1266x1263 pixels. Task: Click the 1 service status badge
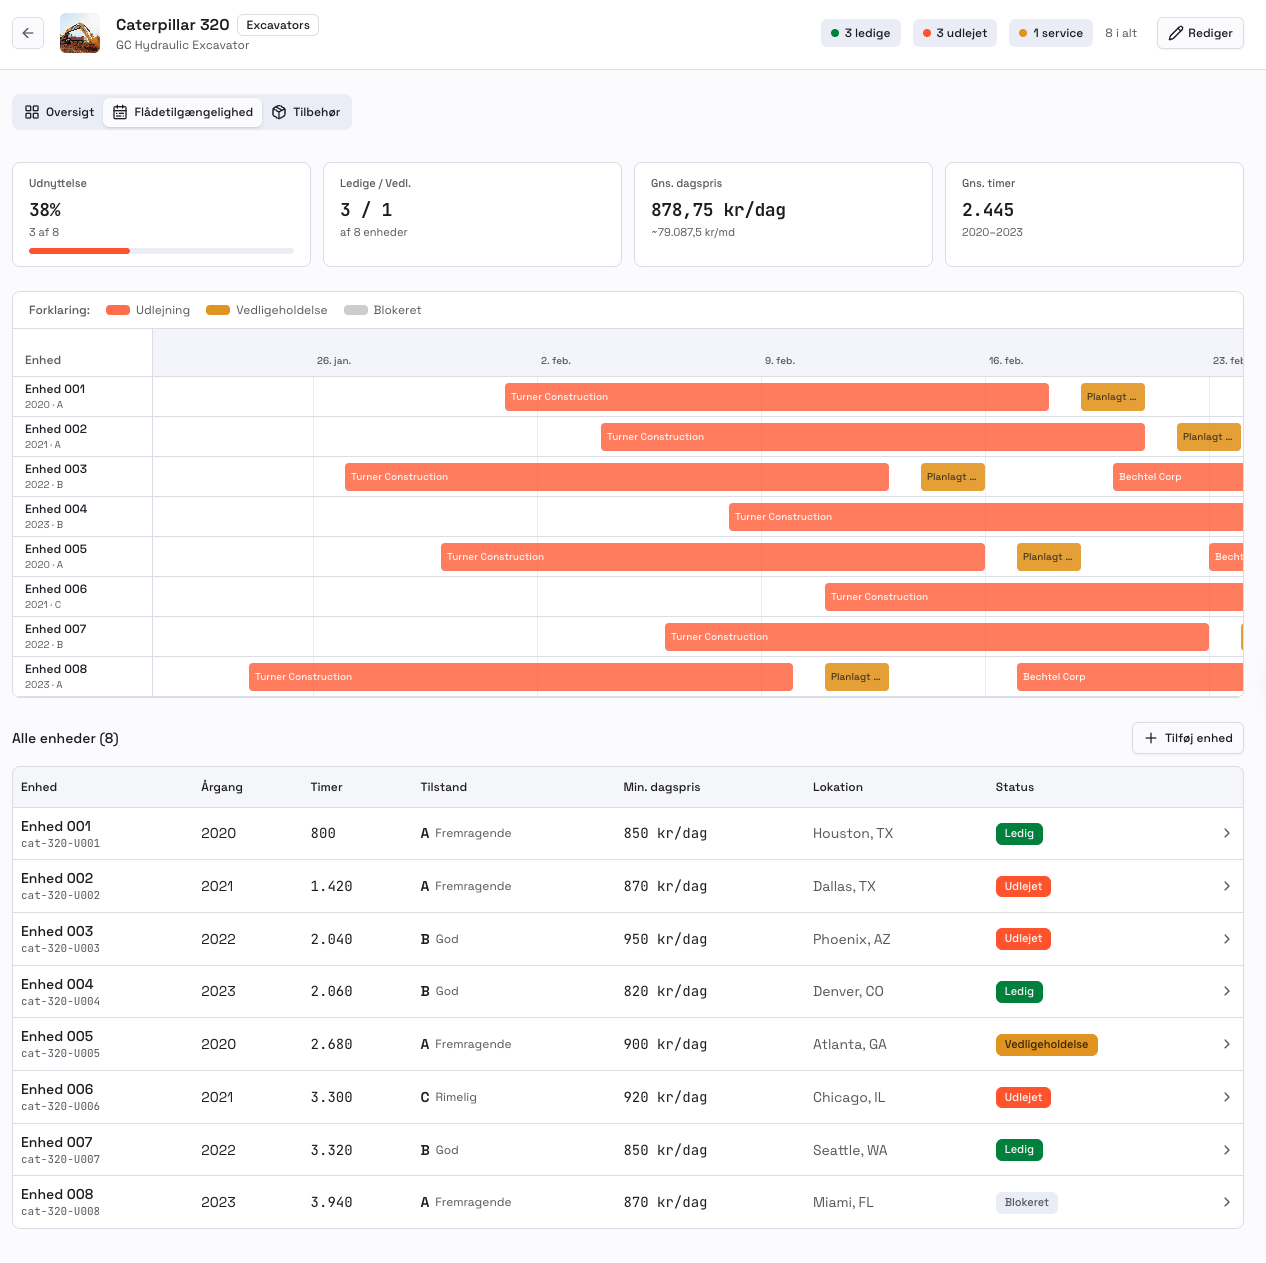[x=1050, y=33]
